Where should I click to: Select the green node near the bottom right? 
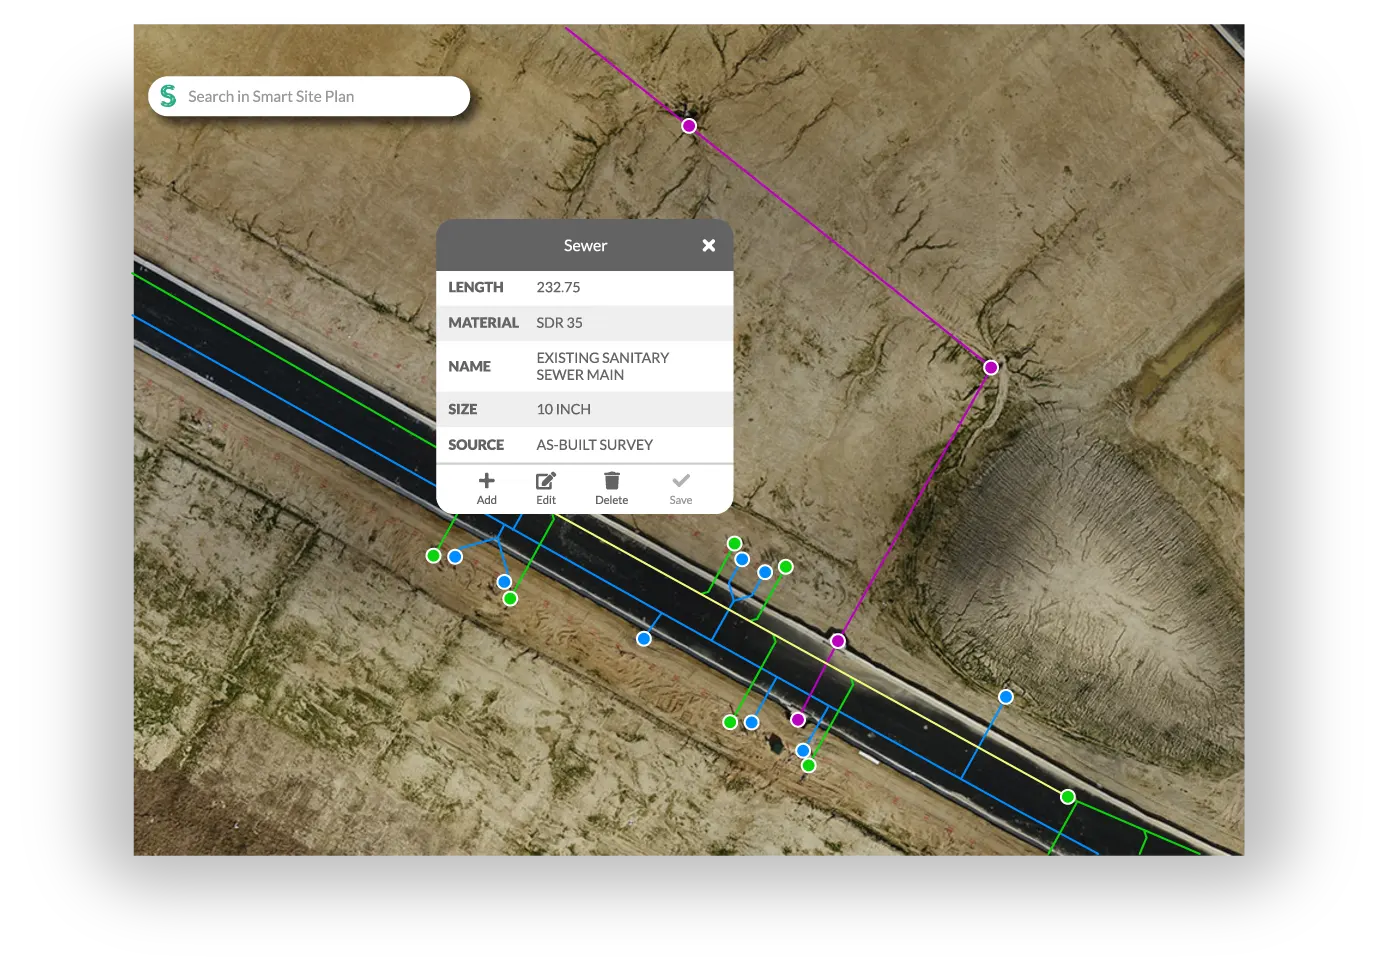click(1068, 795)
